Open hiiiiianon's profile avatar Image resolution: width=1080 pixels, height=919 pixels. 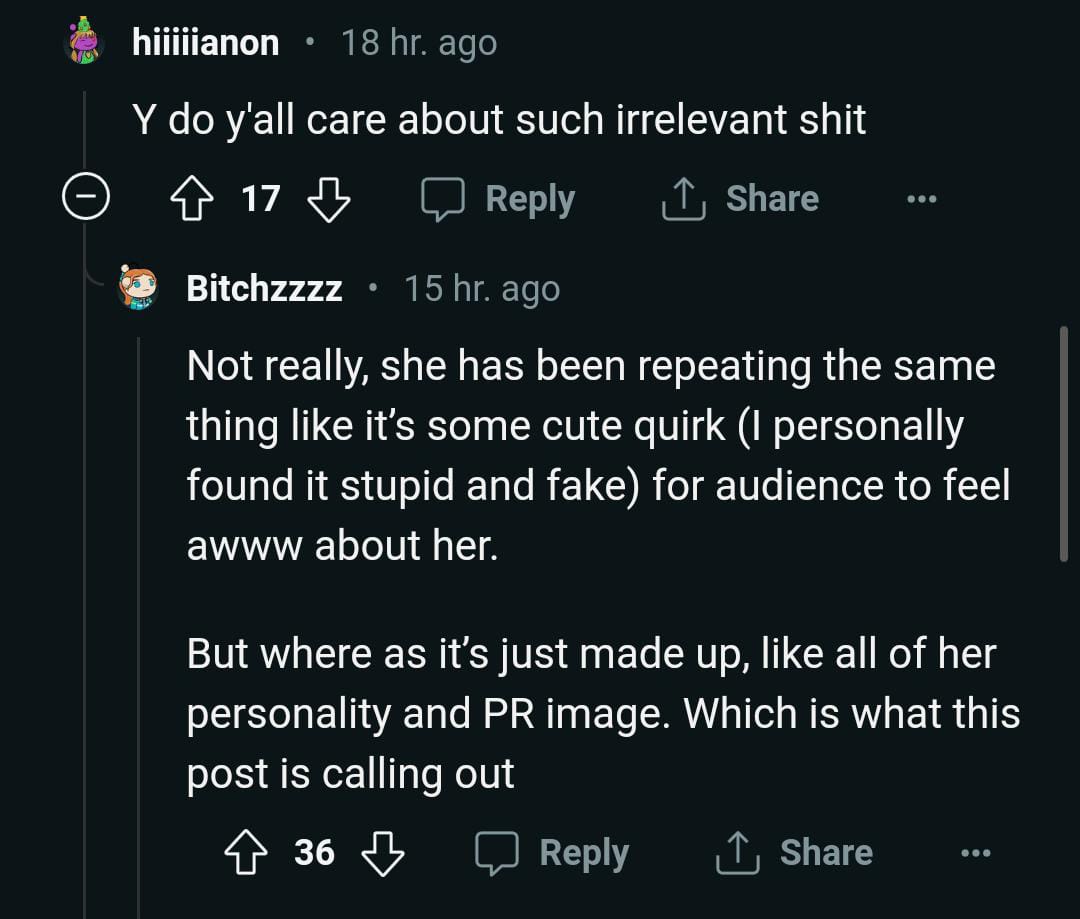(84, 42)
